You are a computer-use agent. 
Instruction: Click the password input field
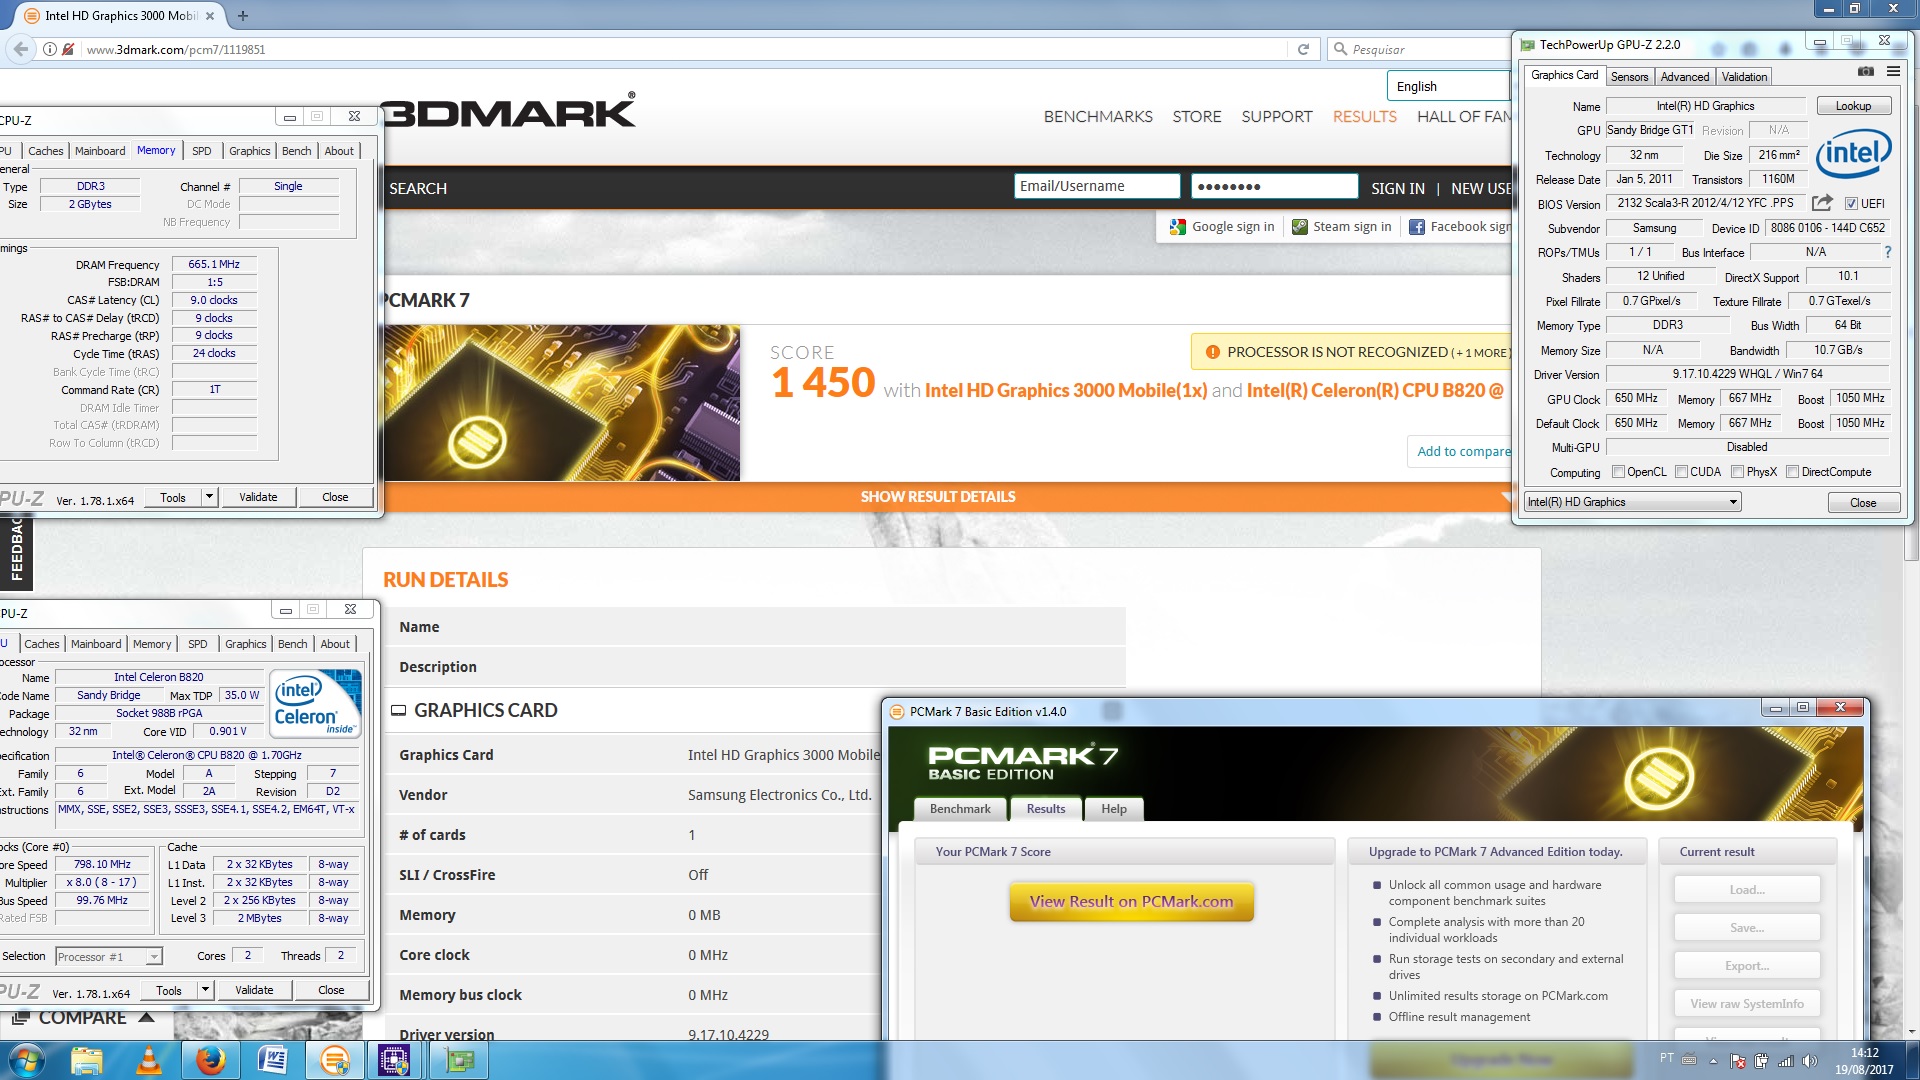[x=1274, y=186]
